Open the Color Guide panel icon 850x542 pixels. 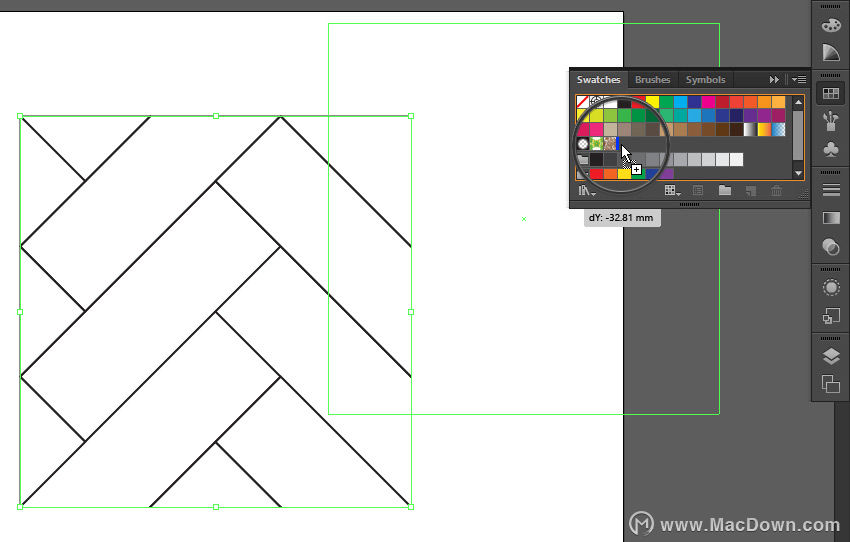point(830,53)
